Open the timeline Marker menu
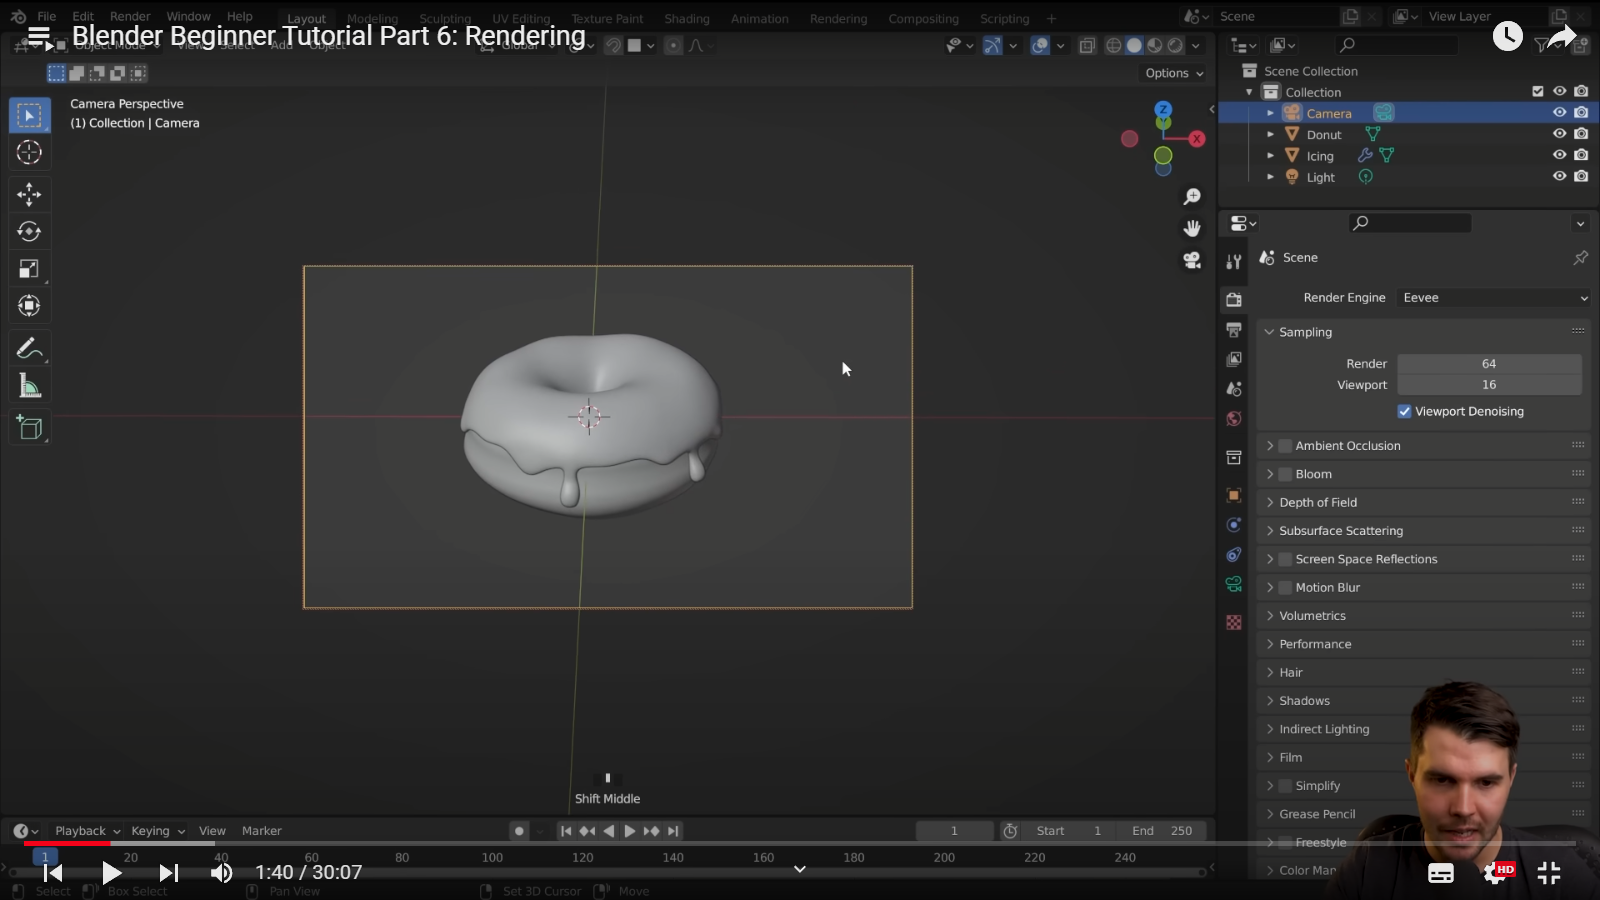1600x900 pixels. point(261,831)
